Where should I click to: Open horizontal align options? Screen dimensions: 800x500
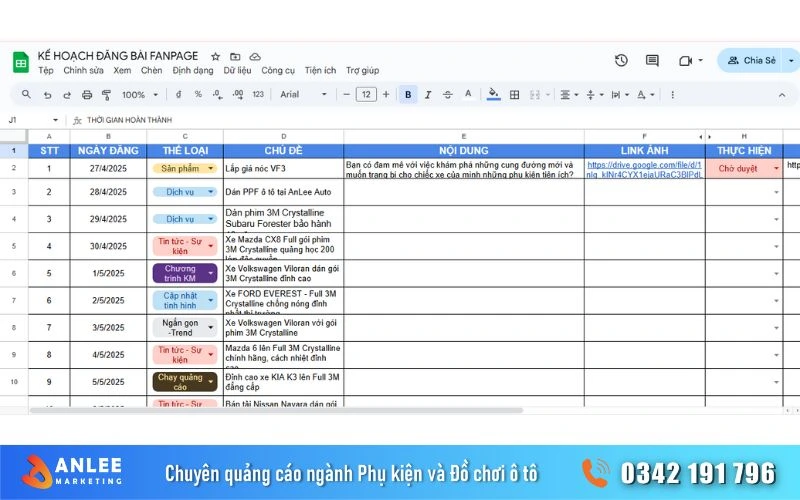(x=569, y=95)
